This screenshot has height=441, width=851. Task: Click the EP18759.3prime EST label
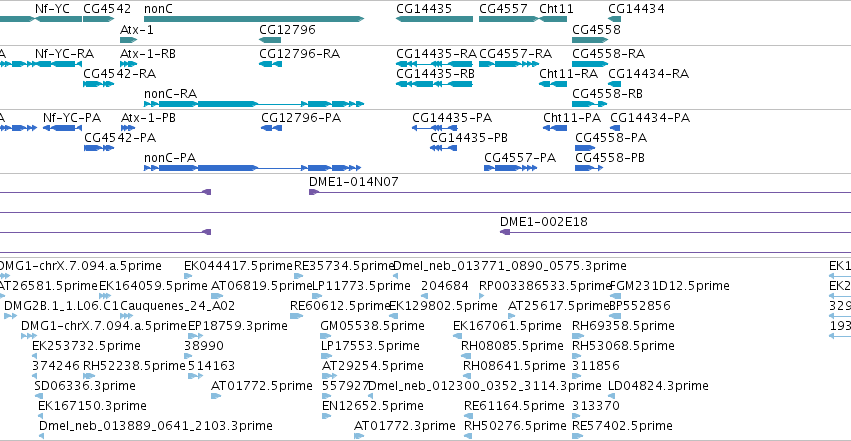(238, 326)
